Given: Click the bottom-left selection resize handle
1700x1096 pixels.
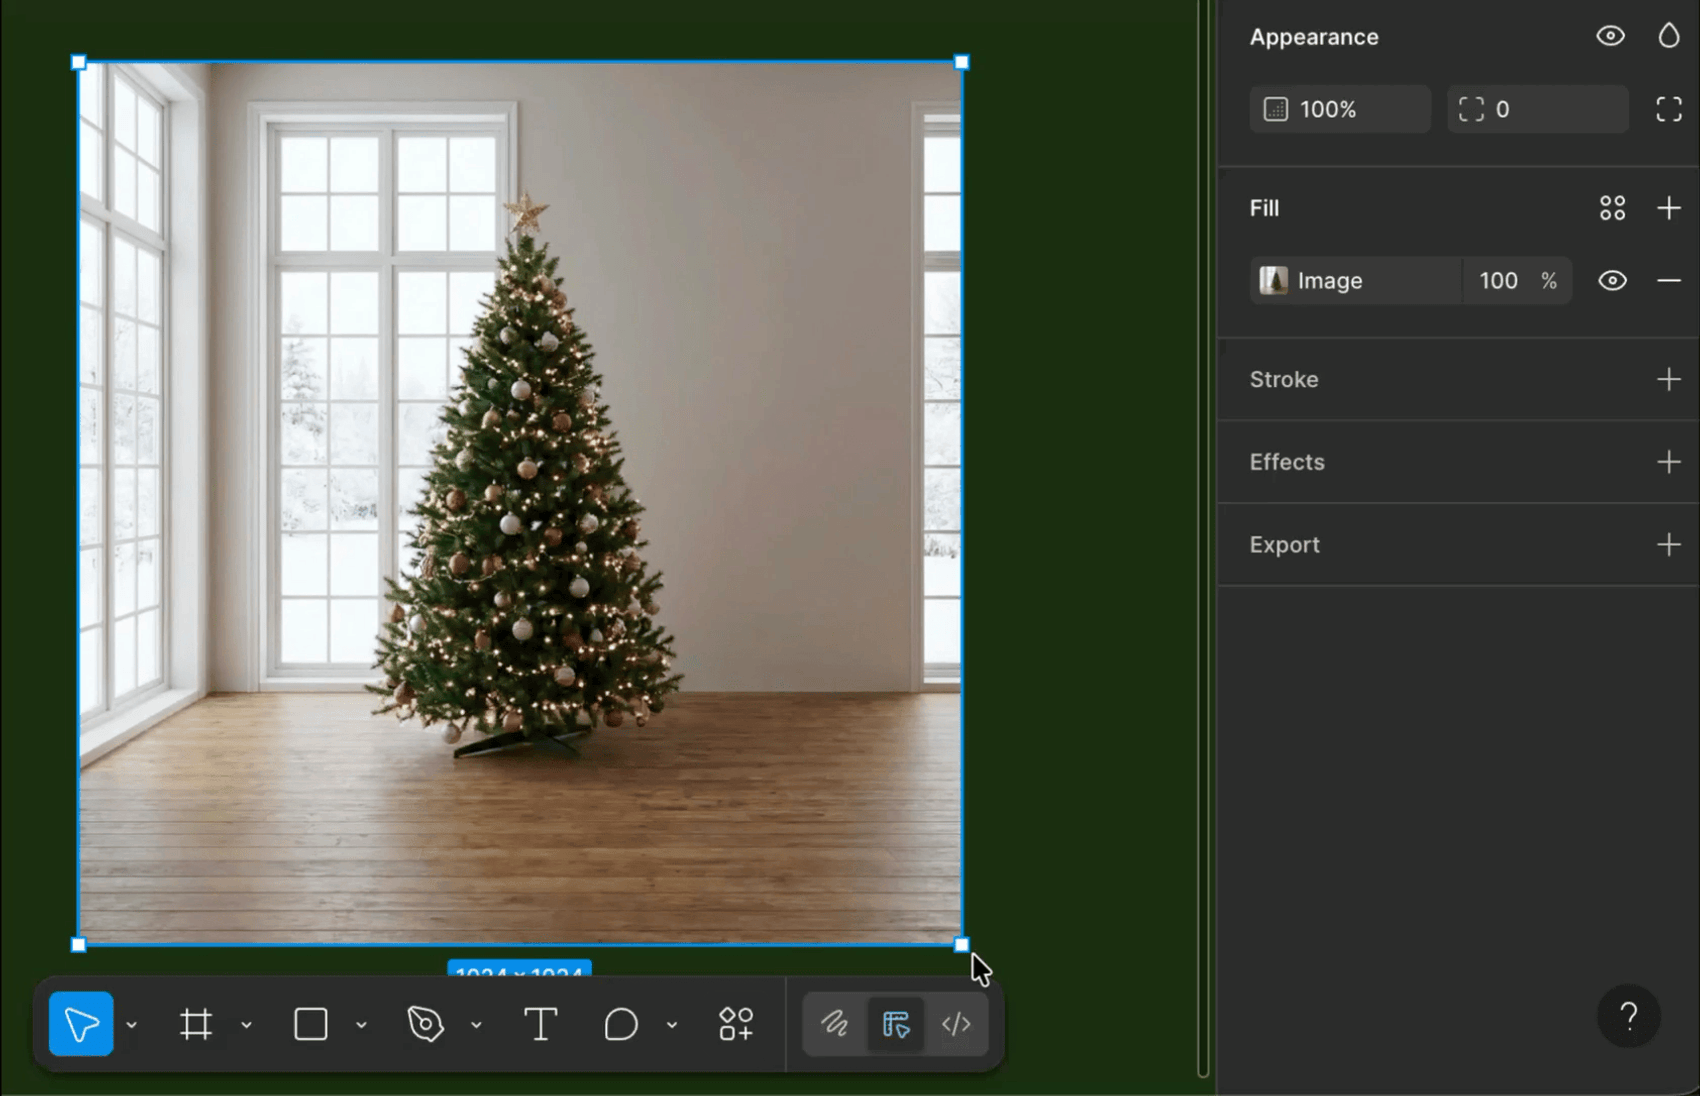Looking at the screenshot, I should click(79, 944).
